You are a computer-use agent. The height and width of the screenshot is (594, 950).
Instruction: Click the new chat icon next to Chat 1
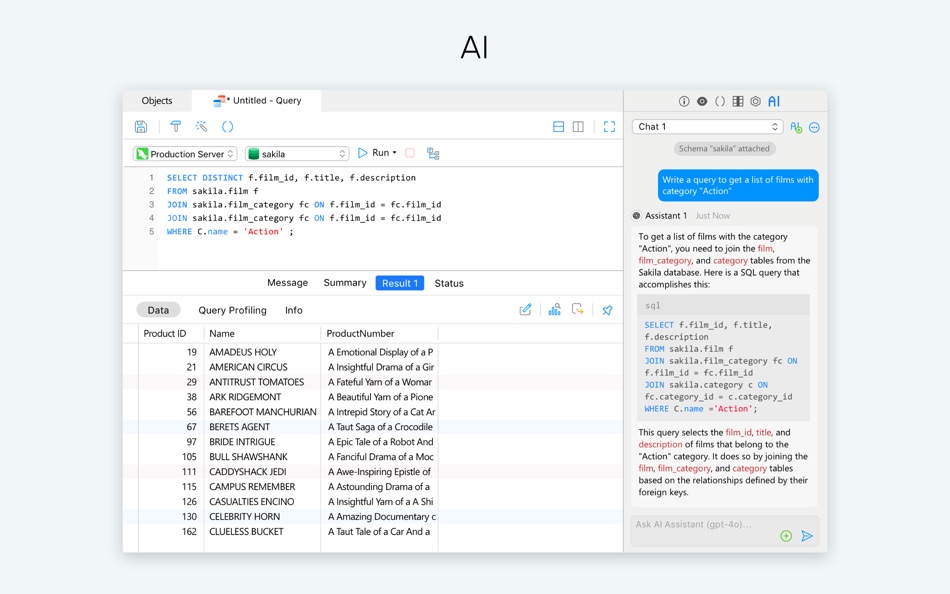point(796,127)
